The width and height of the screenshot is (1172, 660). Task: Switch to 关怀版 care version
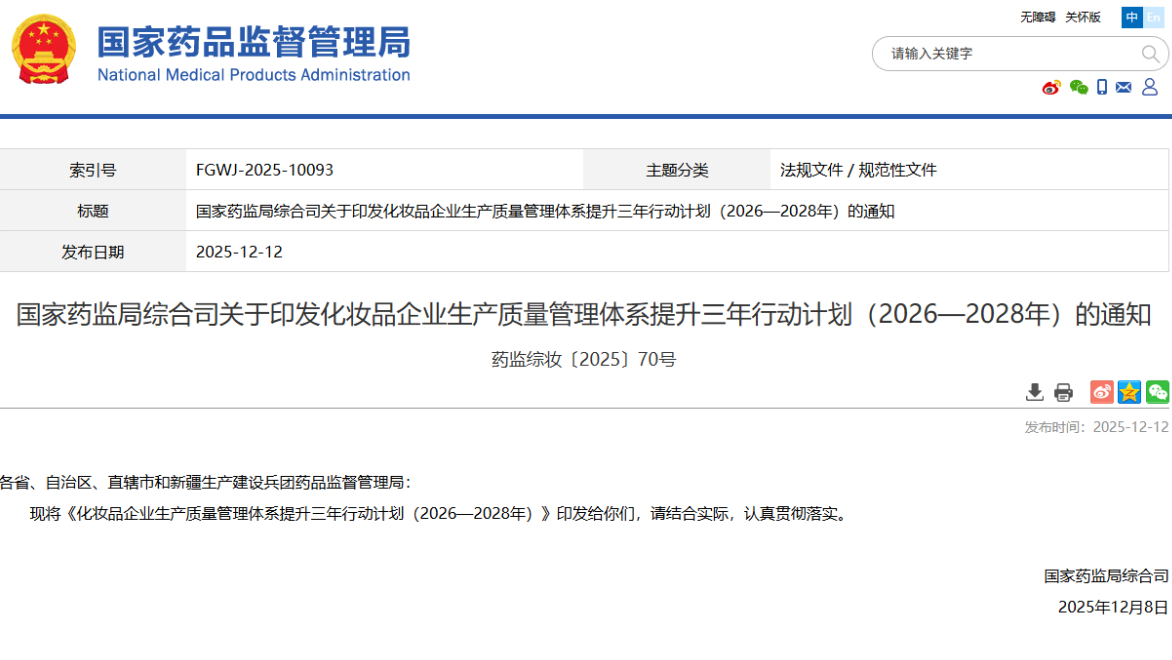tap(1082, 17)
